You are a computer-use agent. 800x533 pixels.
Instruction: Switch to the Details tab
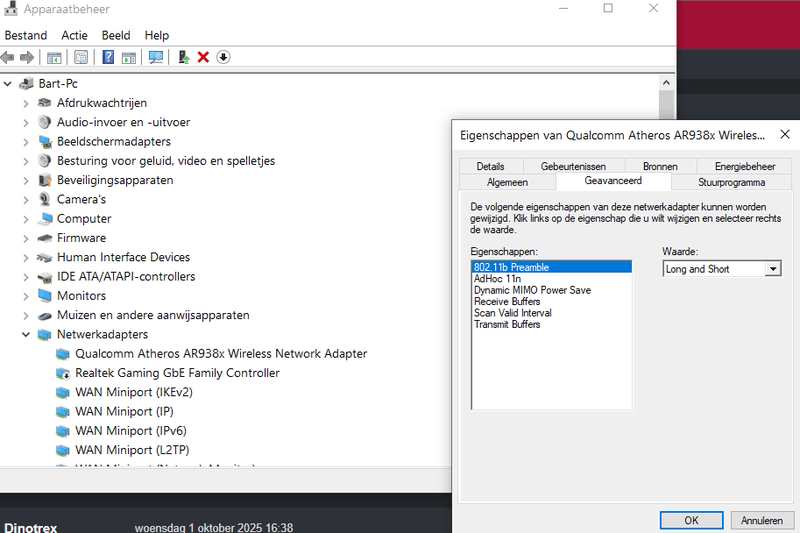coord(490,166)
